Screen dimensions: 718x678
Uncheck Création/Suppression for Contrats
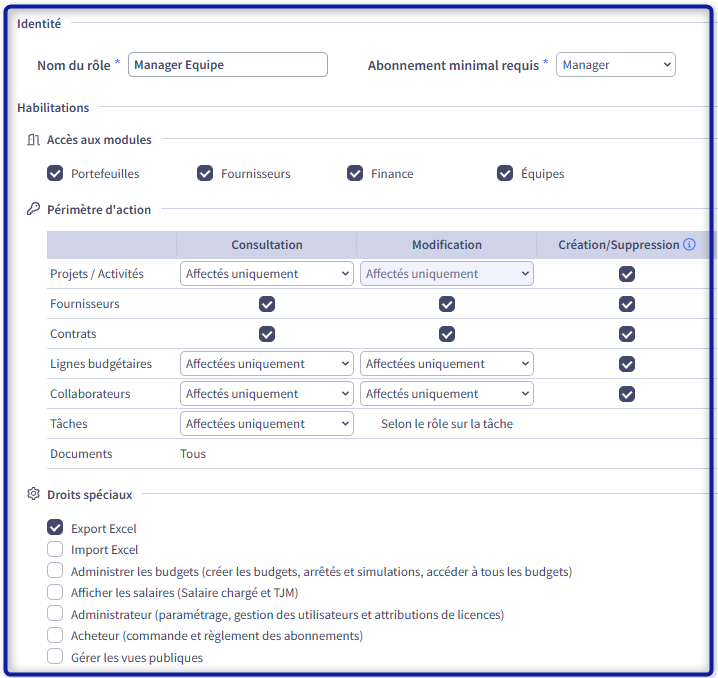coord(627,334)
